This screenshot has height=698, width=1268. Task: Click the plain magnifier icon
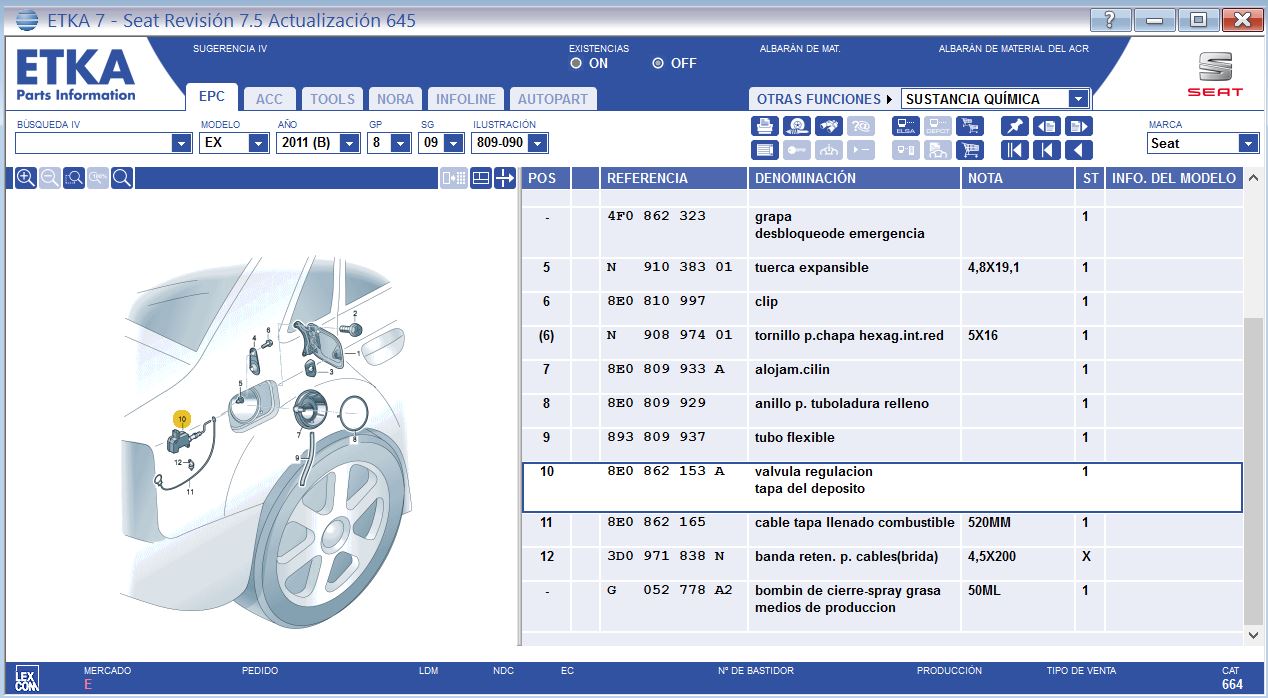[122, 178]
